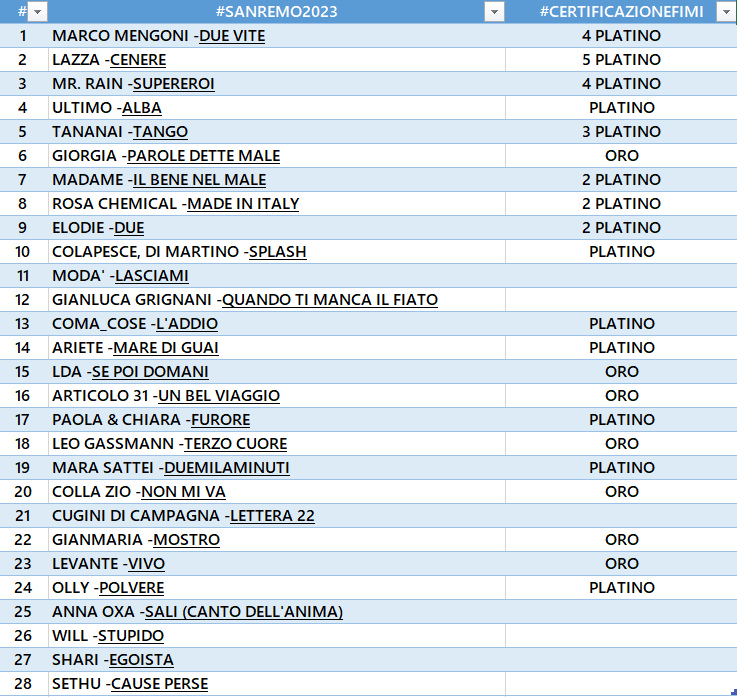Open the DUEMILAMINUTI song link
The image size is (737, 697).
(227, 467)
